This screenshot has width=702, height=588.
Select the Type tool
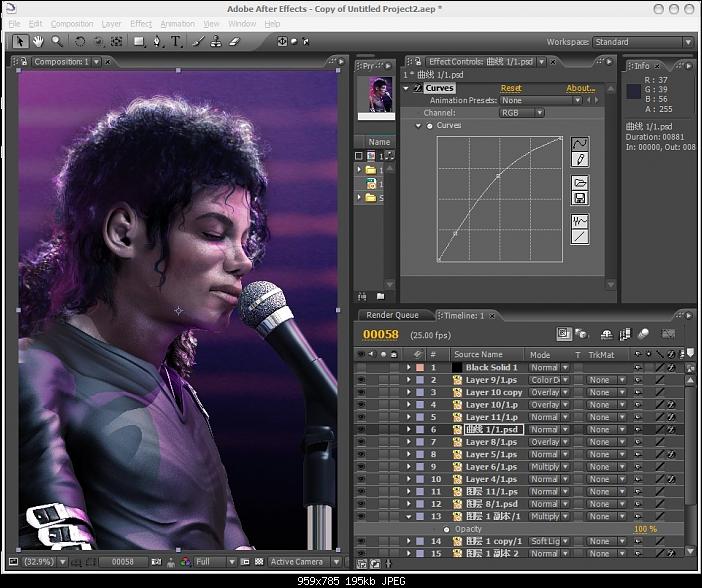point(176,42)
